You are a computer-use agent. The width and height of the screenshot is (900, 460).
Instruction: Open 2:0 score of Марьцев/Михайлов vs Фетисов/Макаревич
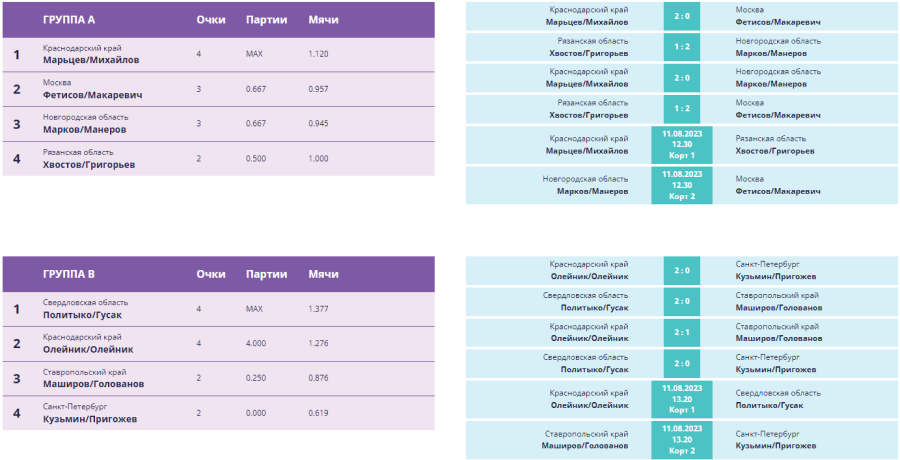(681, 15)
